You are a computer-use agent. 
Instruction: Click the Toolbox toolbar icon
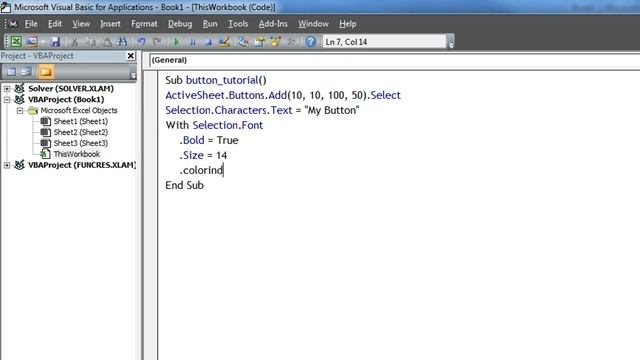291,41
